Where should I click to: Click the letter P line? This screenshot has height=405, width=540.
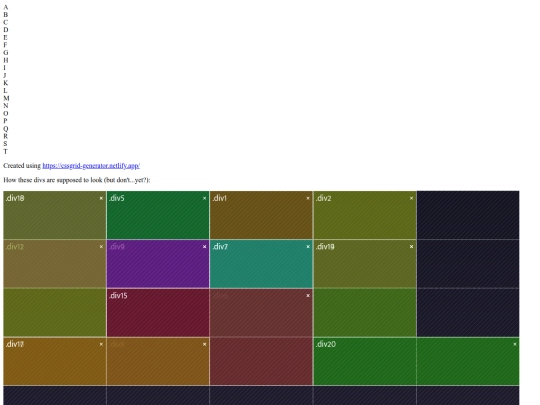tap(5, 121)
